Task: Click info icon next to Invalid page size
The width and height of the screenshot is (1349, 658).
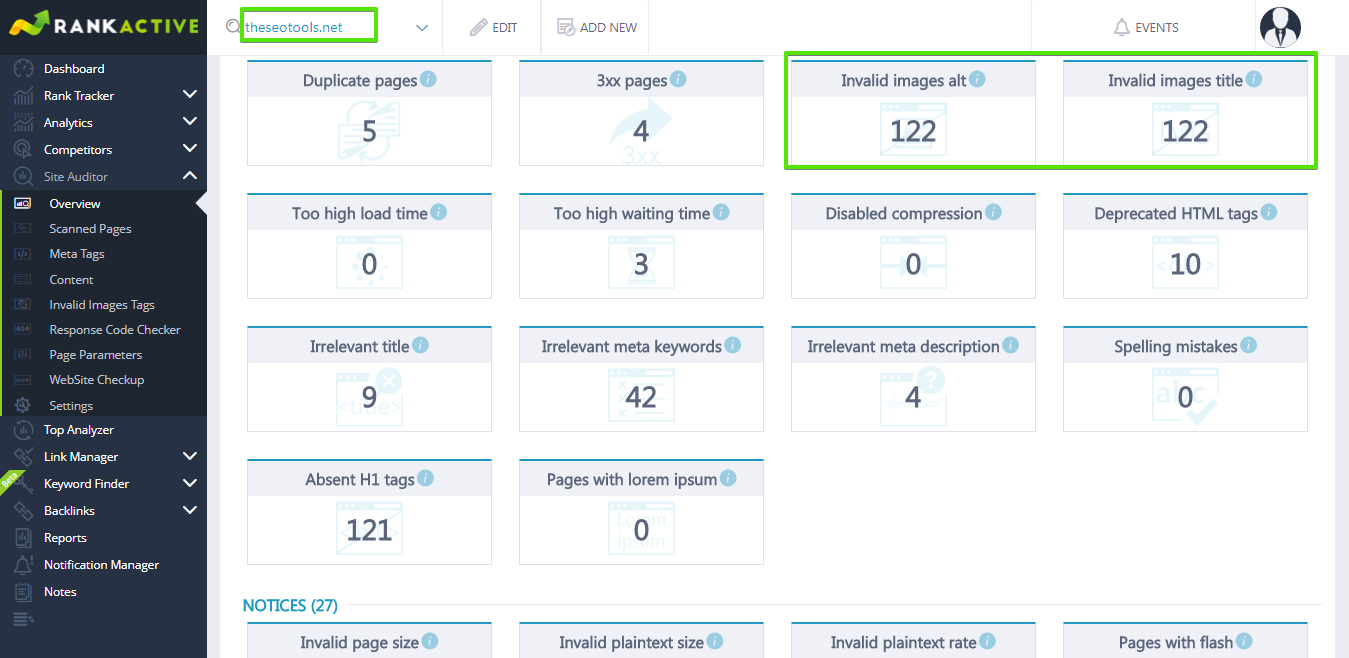Action: pos(430,641)
